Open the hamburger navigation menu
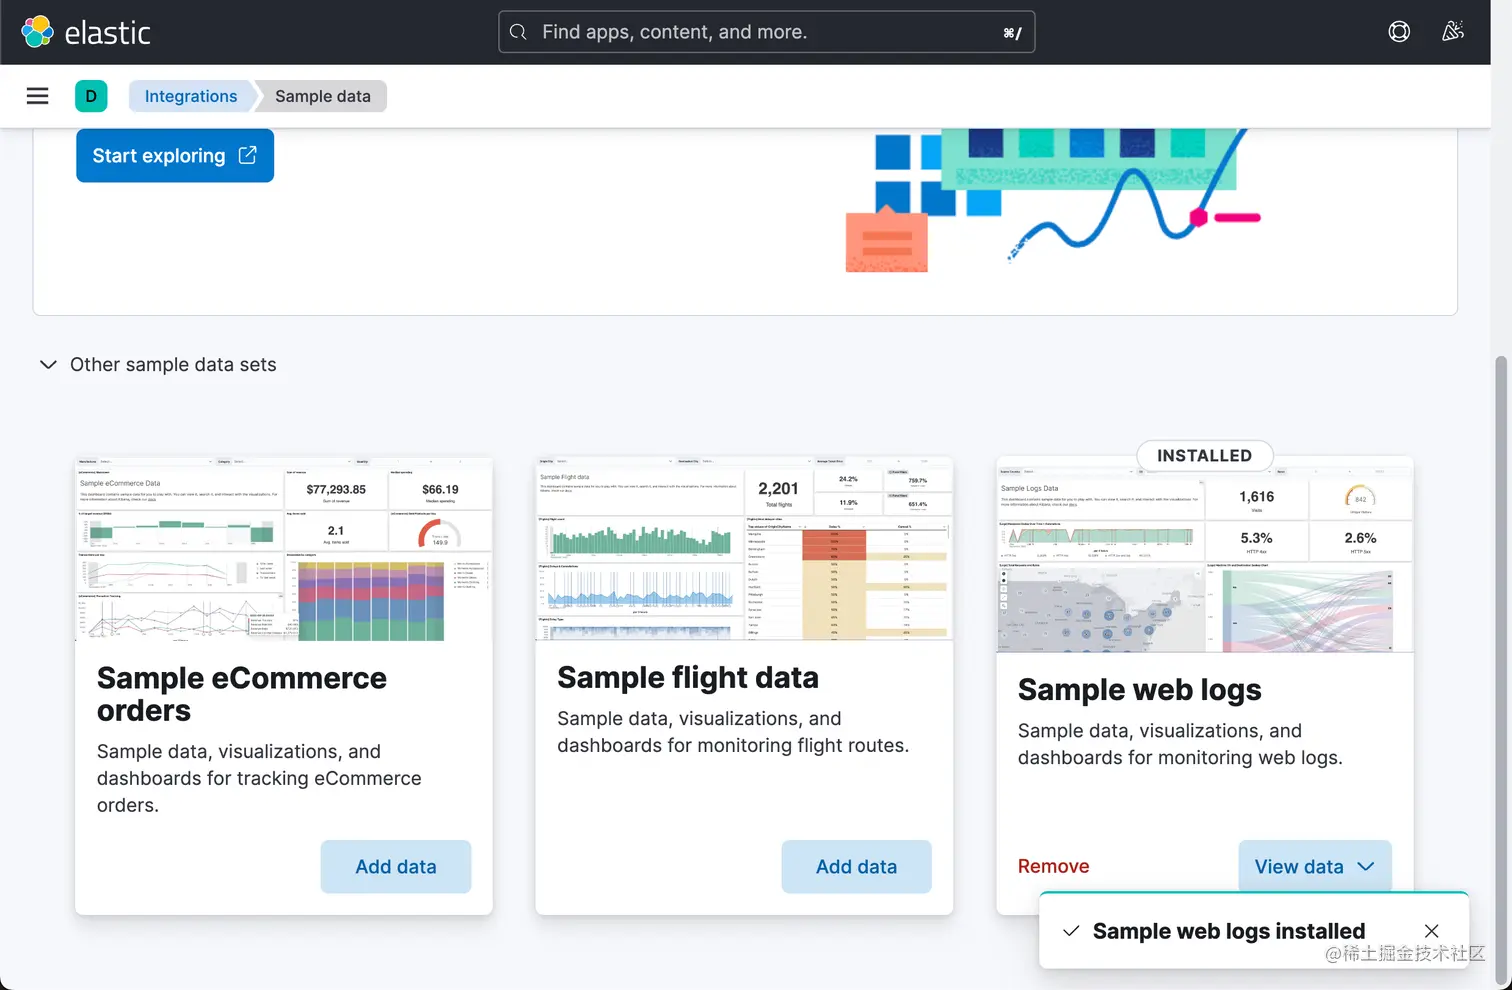1512x990 pixels. tap(37, 96)
